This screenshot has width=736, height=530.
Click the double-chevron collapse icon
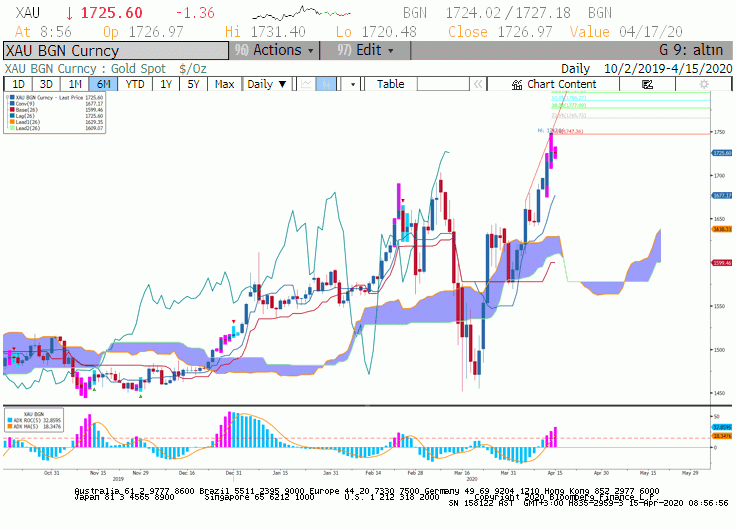(x=478, y=84)
